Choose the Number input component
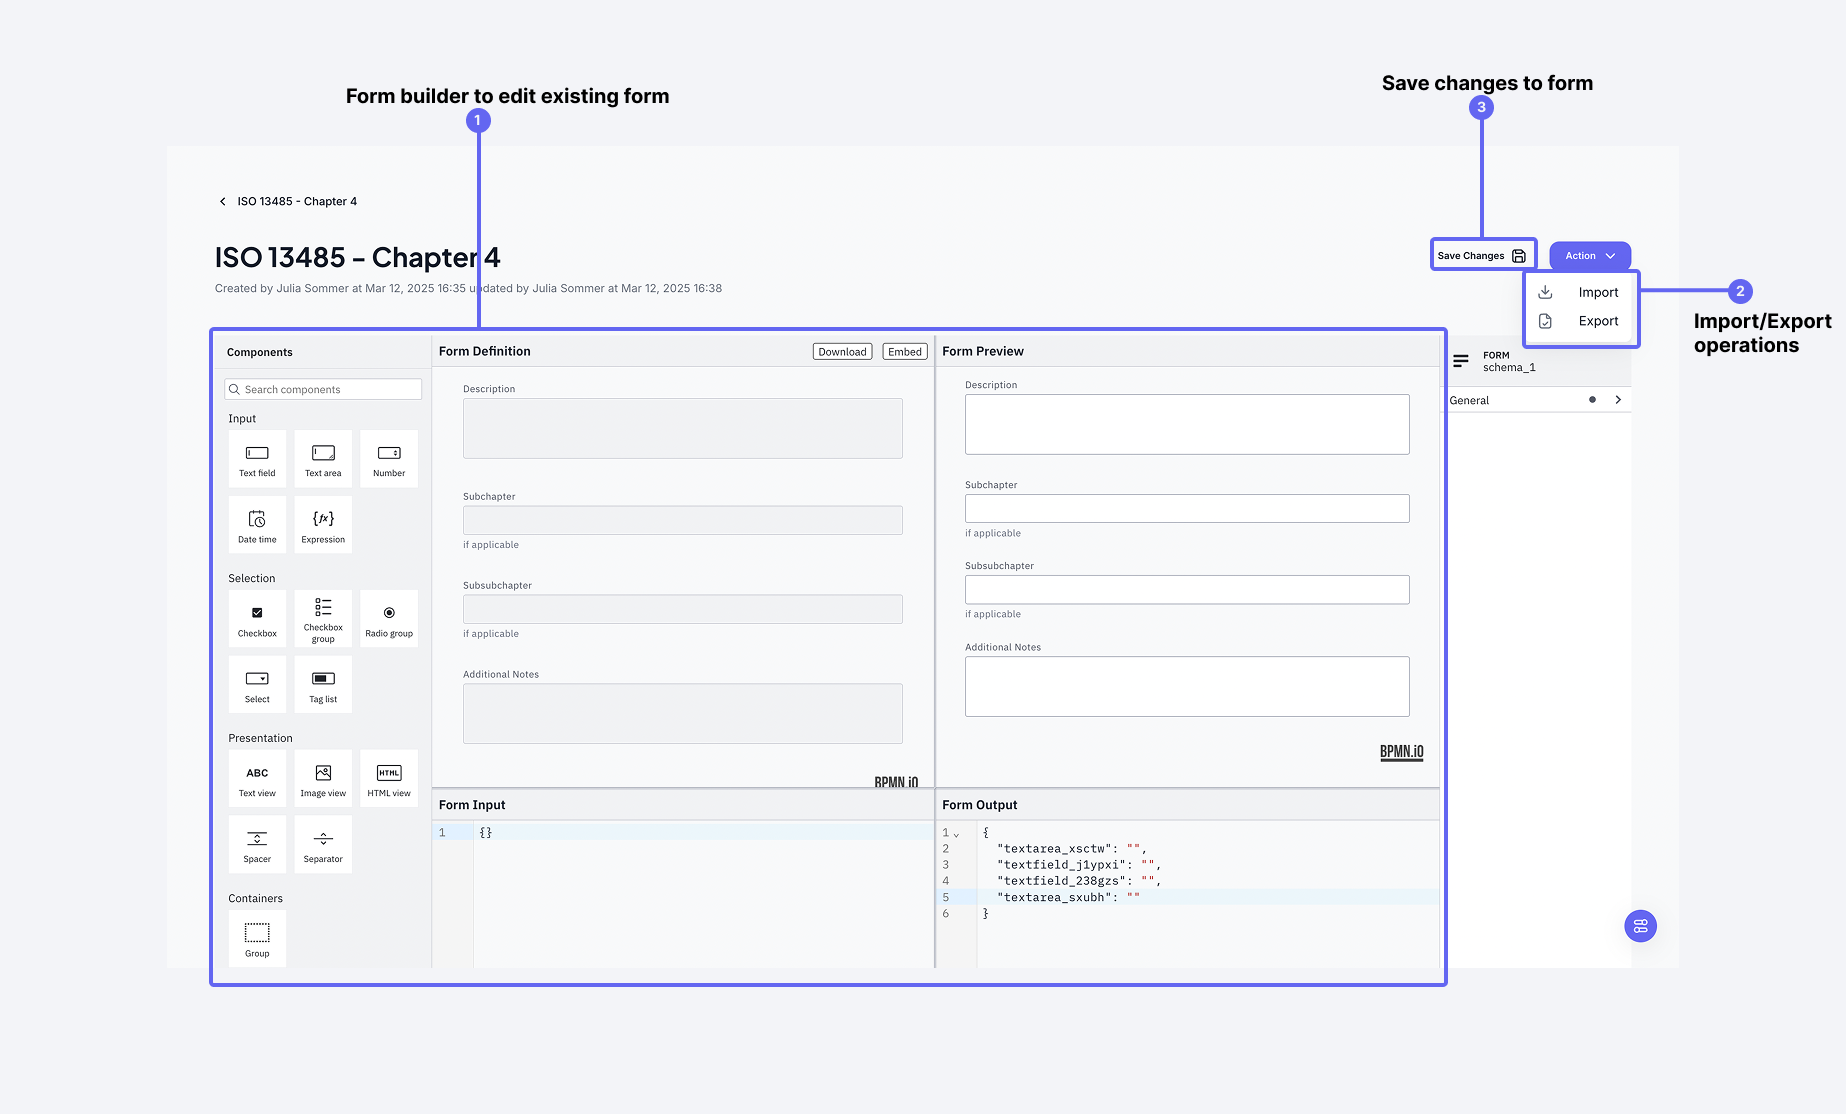 click(x=389, y=459)
